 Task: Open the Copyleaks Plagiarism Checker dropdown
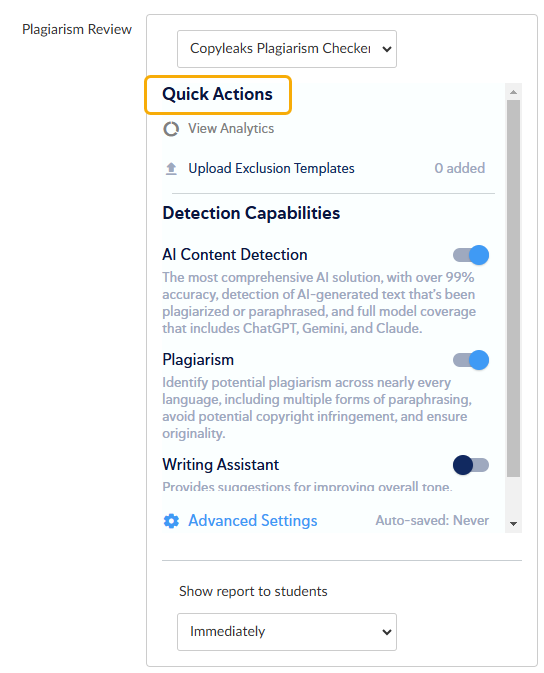[x=287, y=49]
